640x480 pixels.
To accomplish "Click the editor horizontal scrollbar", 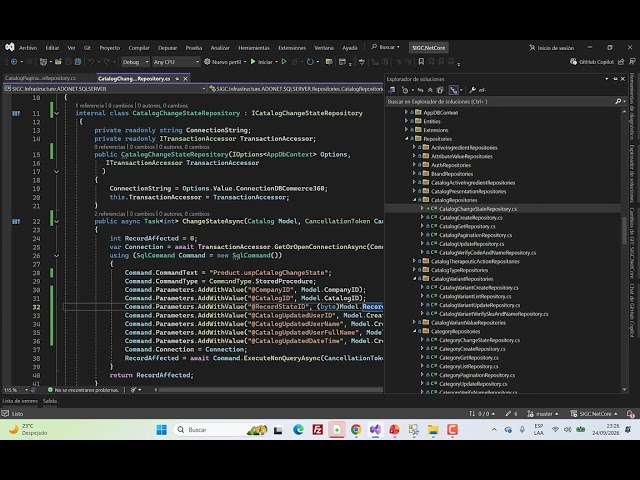I will pyautogui.click(x=269, y=390).
